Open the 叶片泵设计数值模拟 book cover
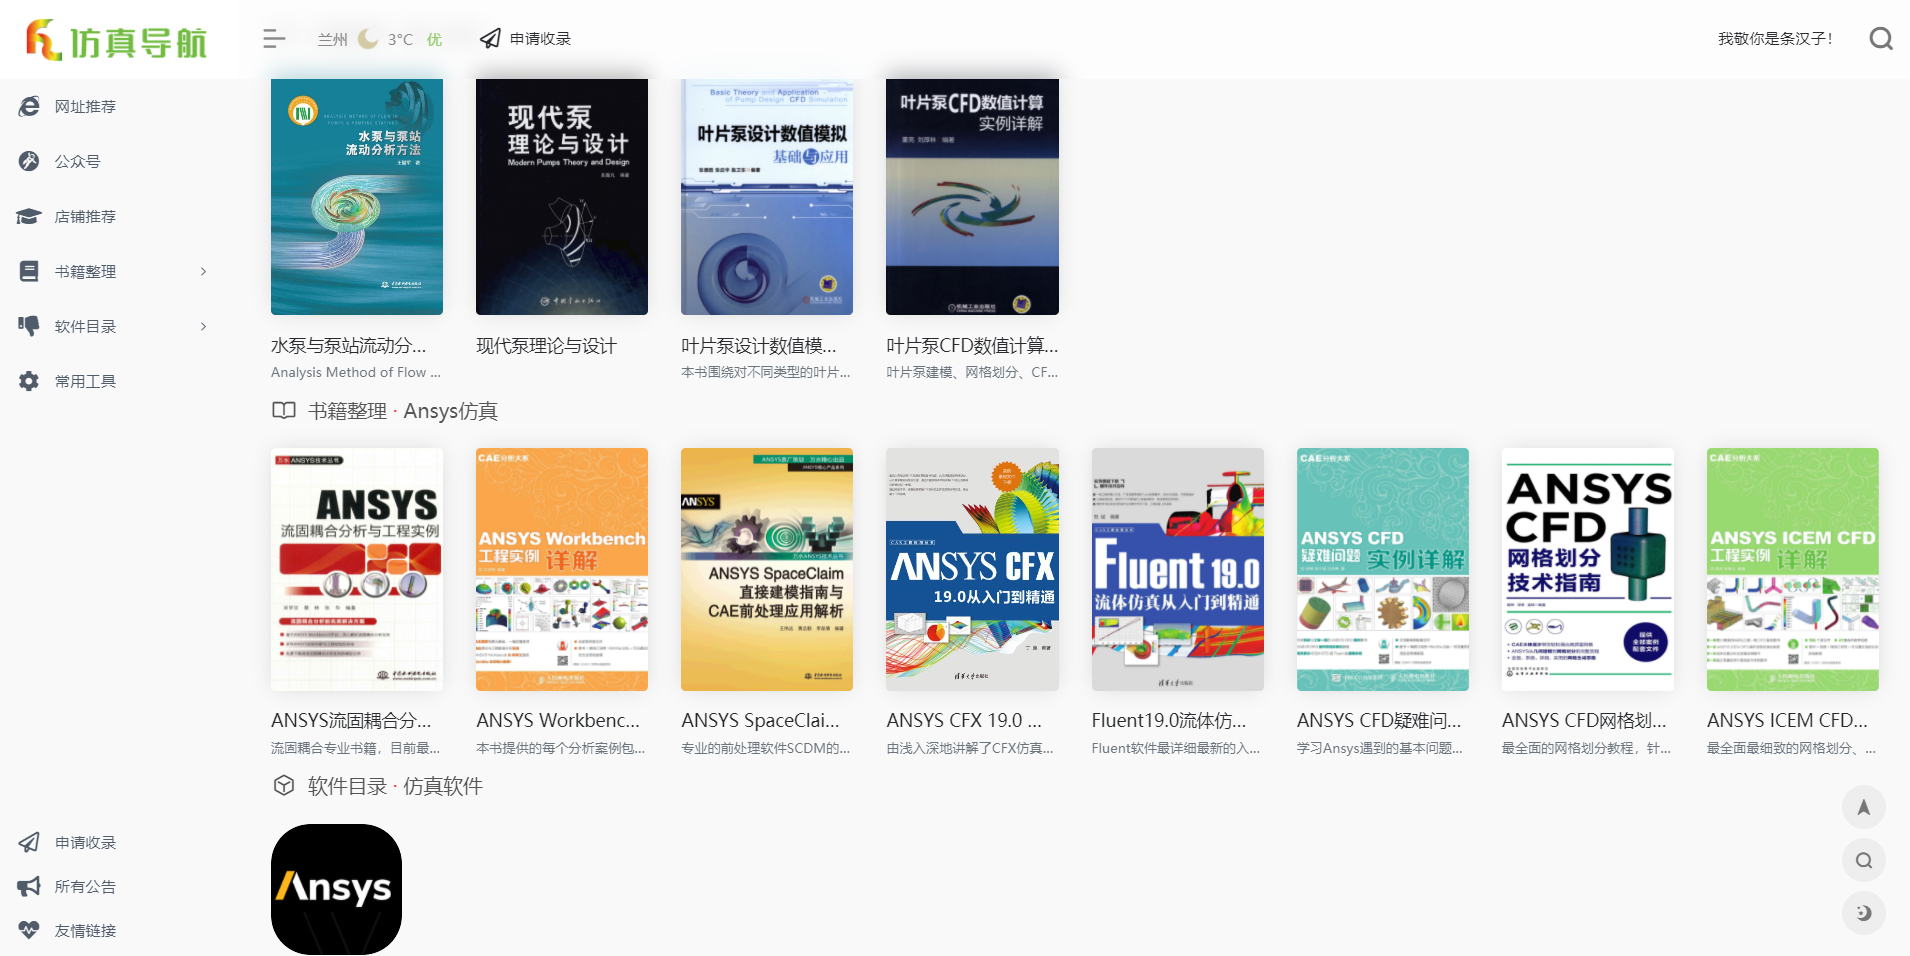Image resolution: width=1910 pixels, height=956 pixels. pos(767,197)
